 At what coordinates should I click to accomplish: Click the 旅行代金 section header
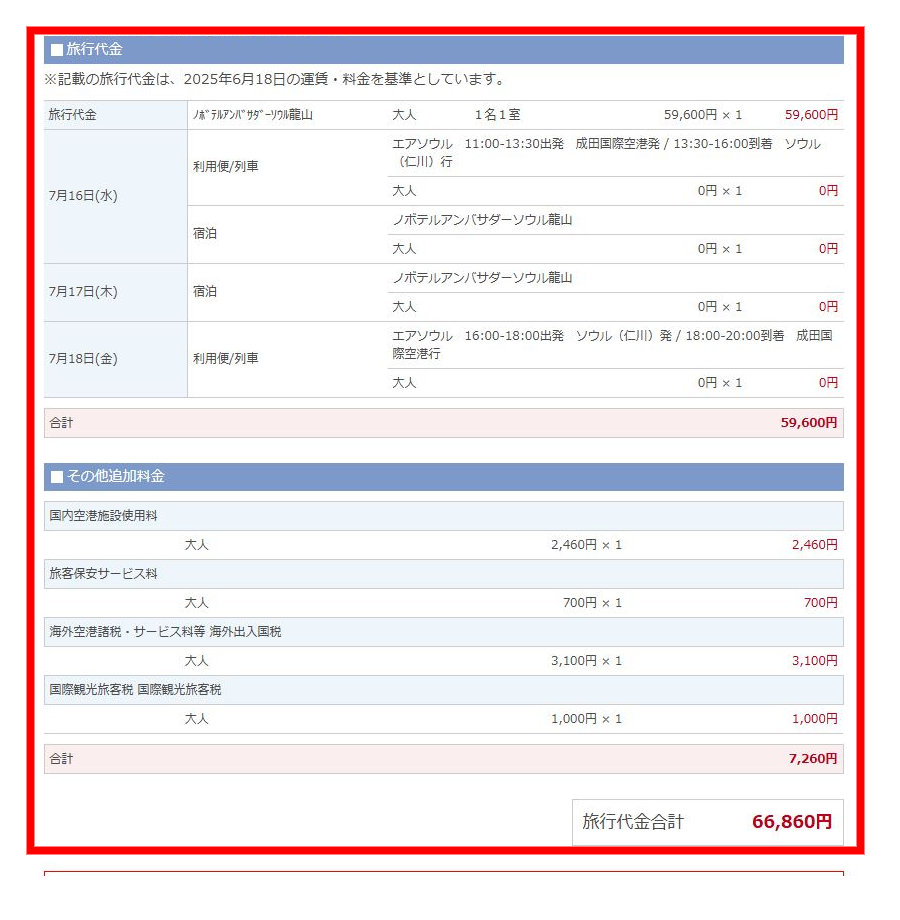coord(444,49)
